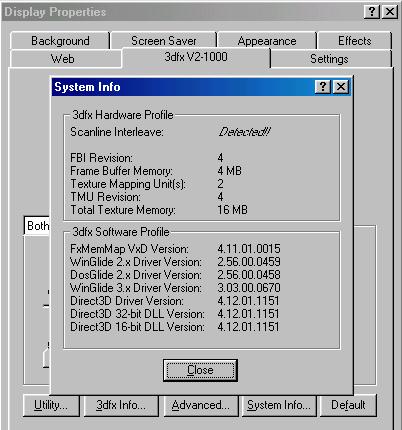Click the '4 MB' frame buffer value

click(x=229, y=171)
